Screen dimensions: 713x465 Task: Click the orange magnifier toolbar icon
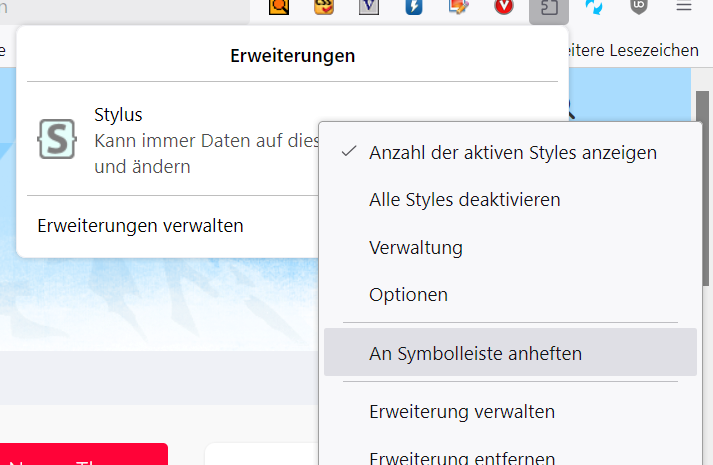point(279,7)
